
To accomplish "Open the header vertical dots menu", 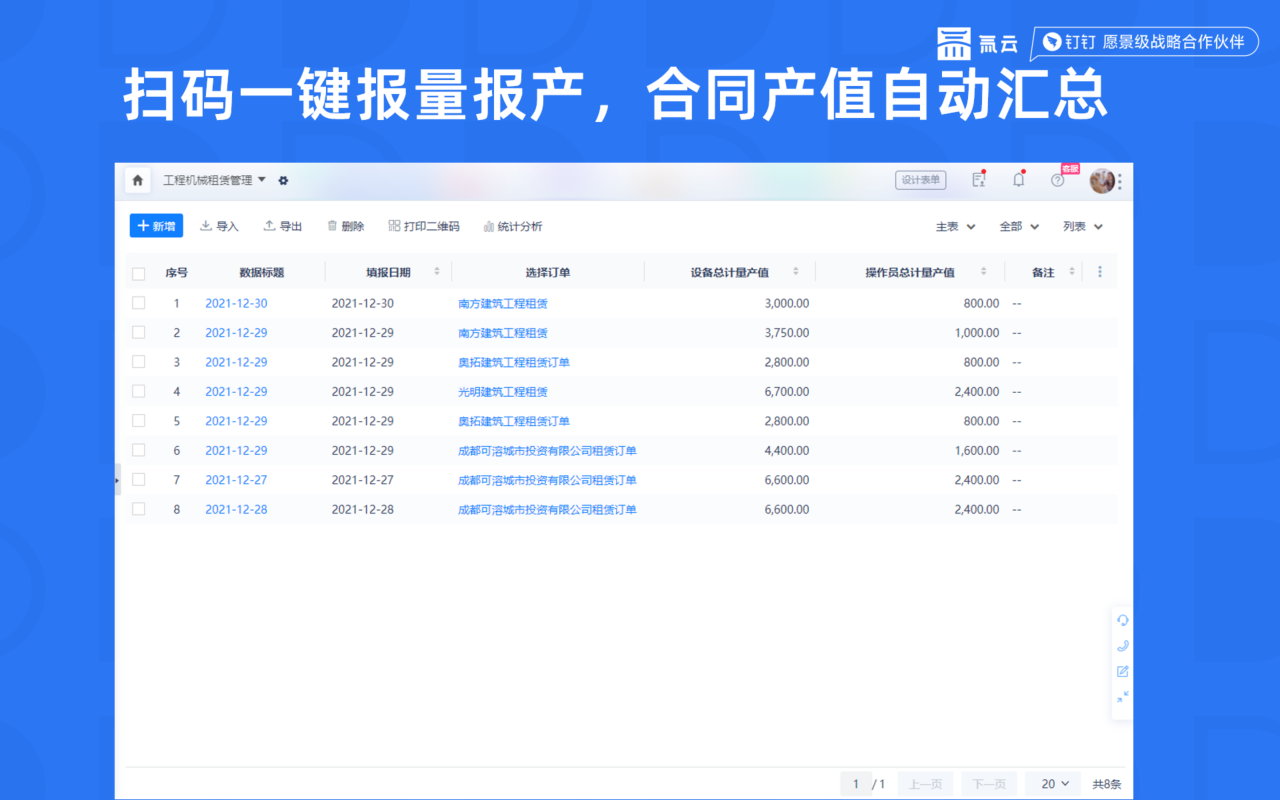I will tap(1120, 181).
